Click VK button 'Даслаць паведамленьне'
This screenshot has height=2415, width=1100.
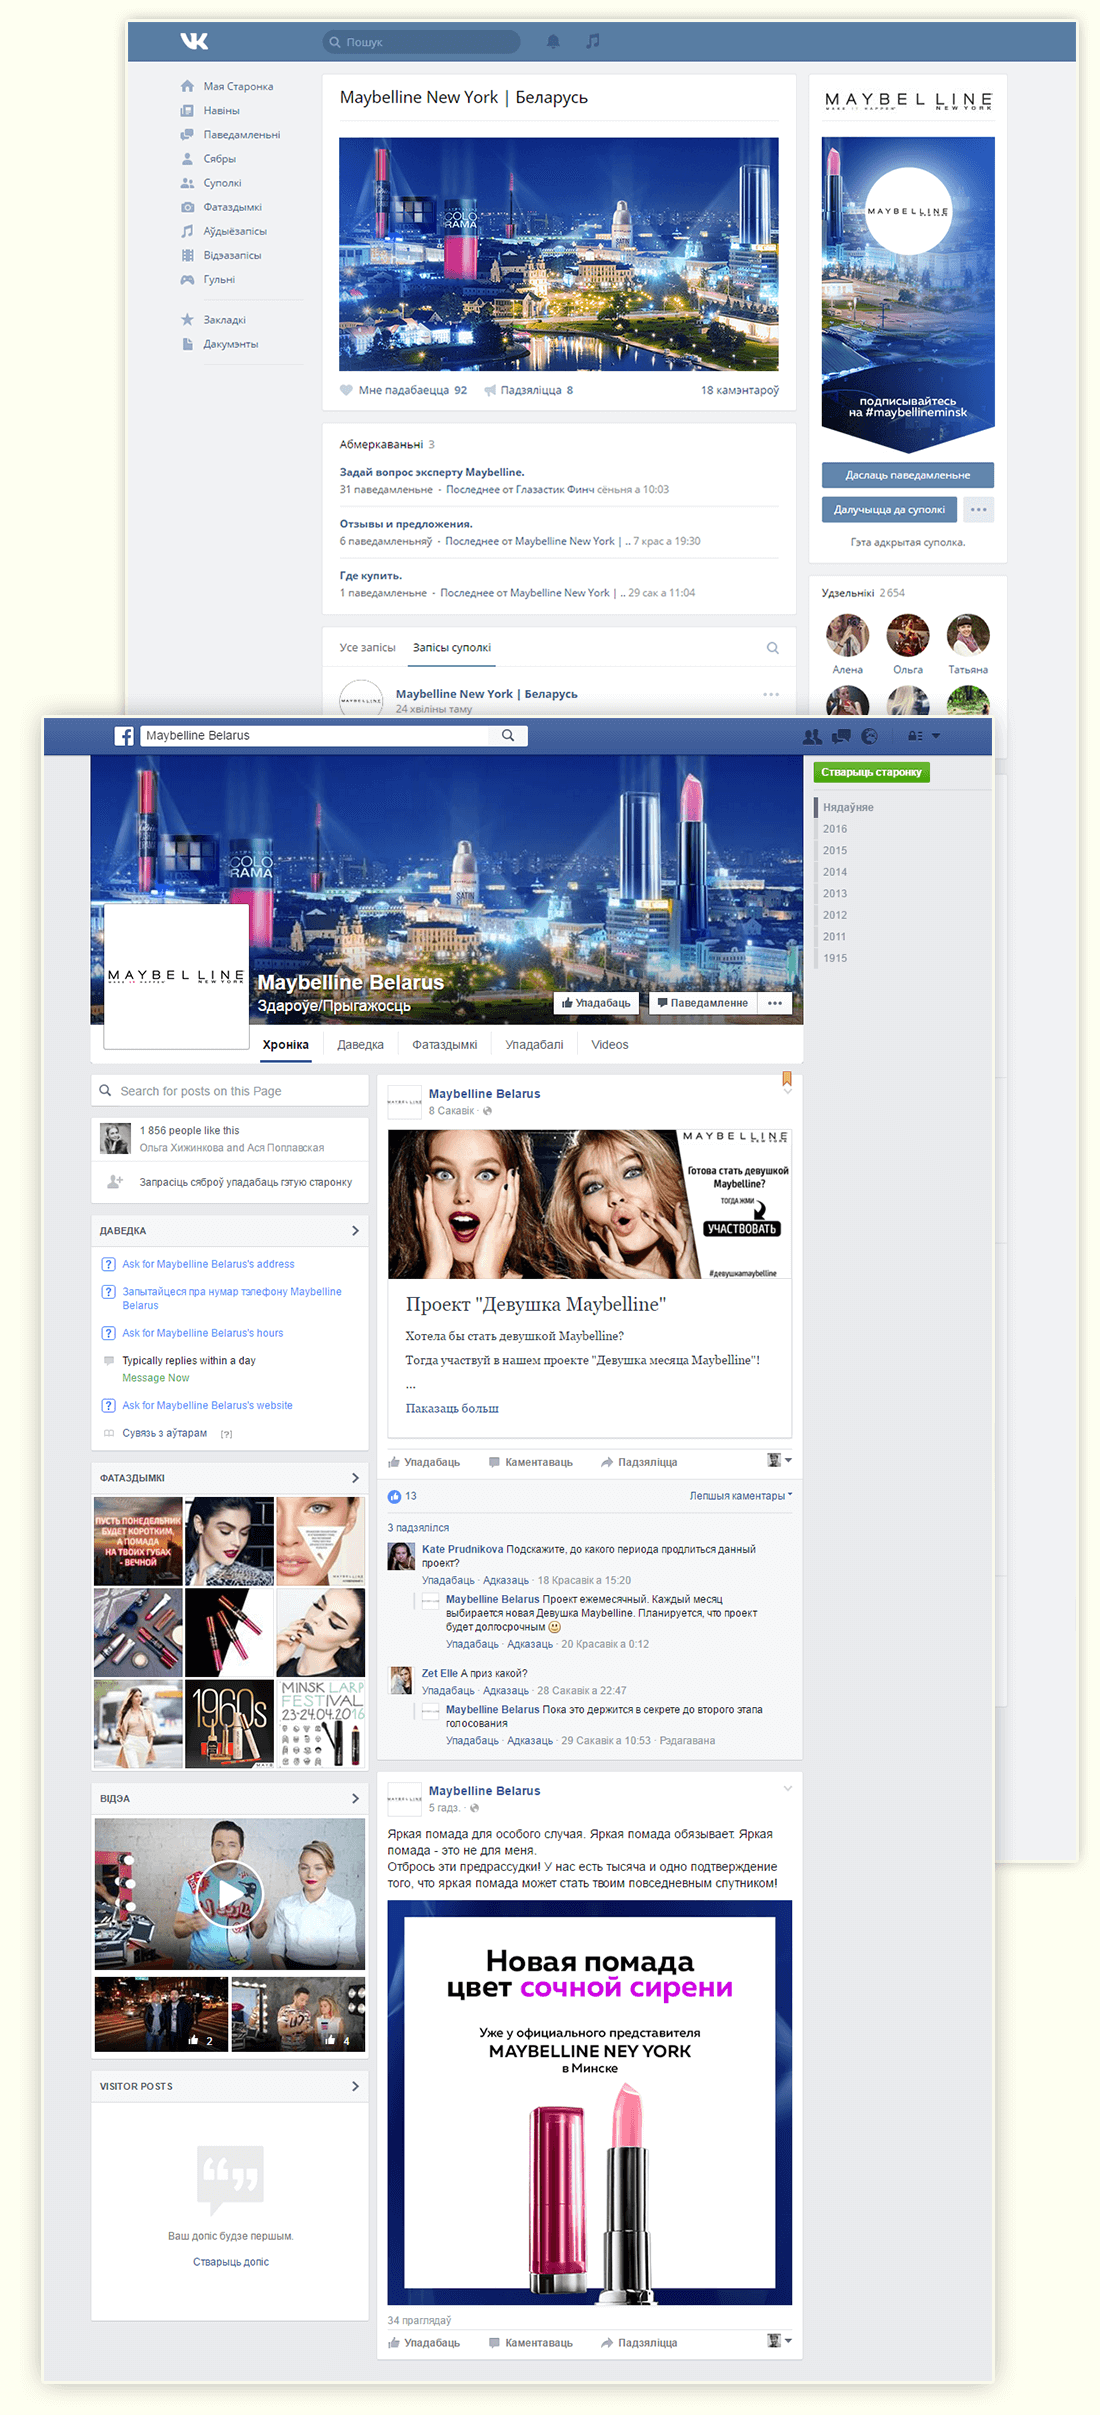(x=908, y=475)
